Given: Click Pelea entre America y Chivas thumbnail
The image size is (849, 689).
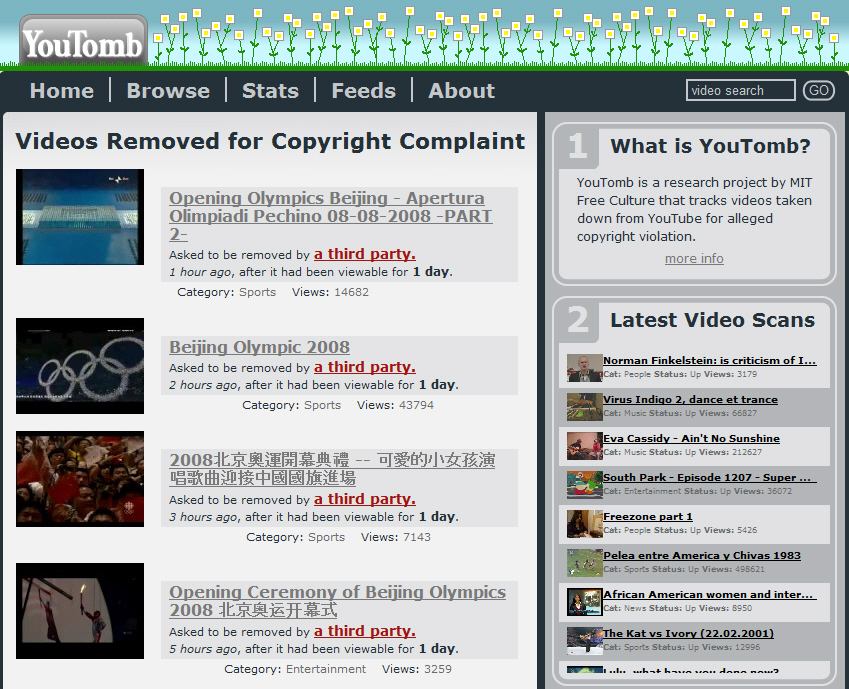Looking at the screenshot, I should [x=585, y=563].
